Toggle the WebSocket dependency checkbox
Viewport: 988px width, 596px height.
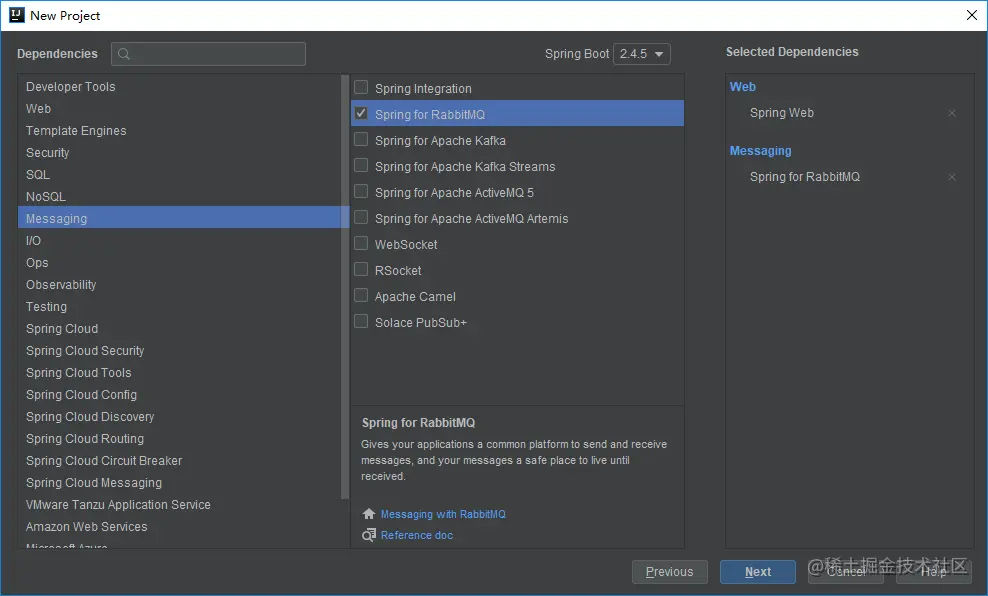pyautogui.click(x=361, y=243)
